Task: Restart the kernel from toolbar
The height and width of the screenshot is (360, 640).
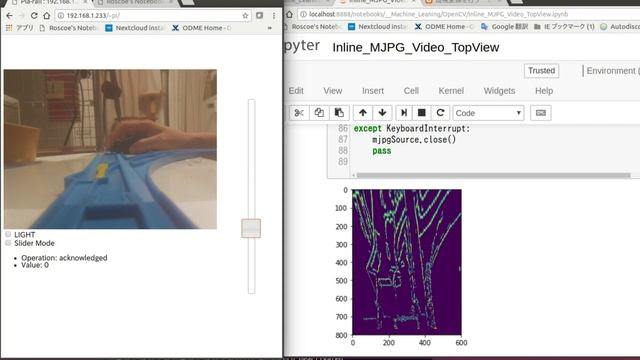Action: 440,113
